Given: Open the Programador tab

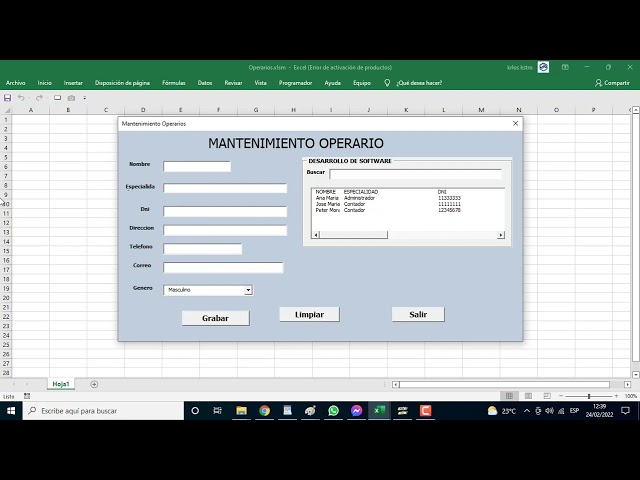Looking at the screenshot, I should tap(296, 83).
